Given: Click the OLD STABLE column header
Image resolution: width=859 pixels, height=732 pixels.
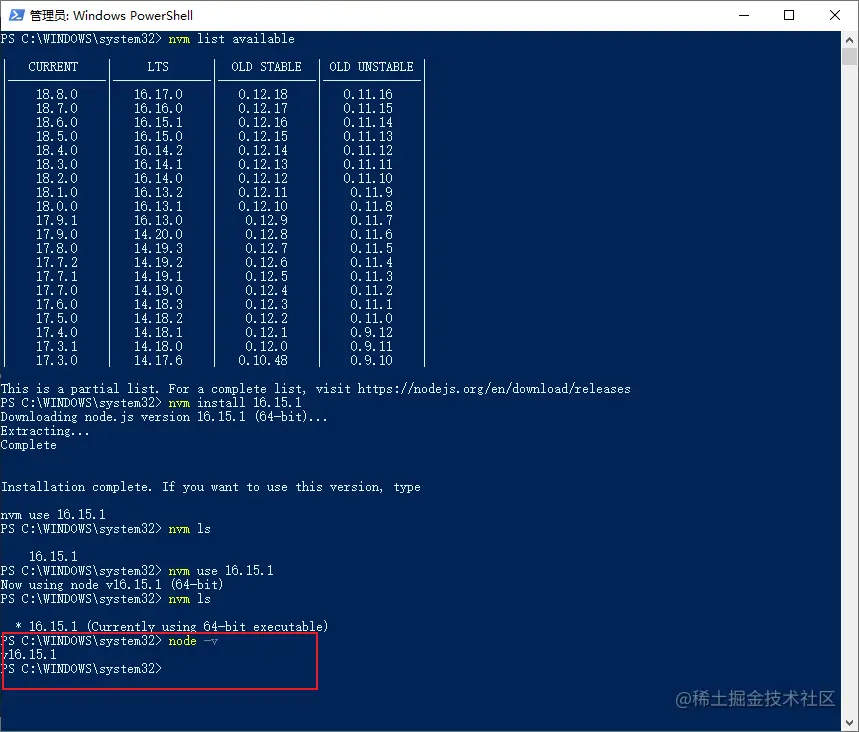Looking at the screenshot, I should [x=266, y=67].
